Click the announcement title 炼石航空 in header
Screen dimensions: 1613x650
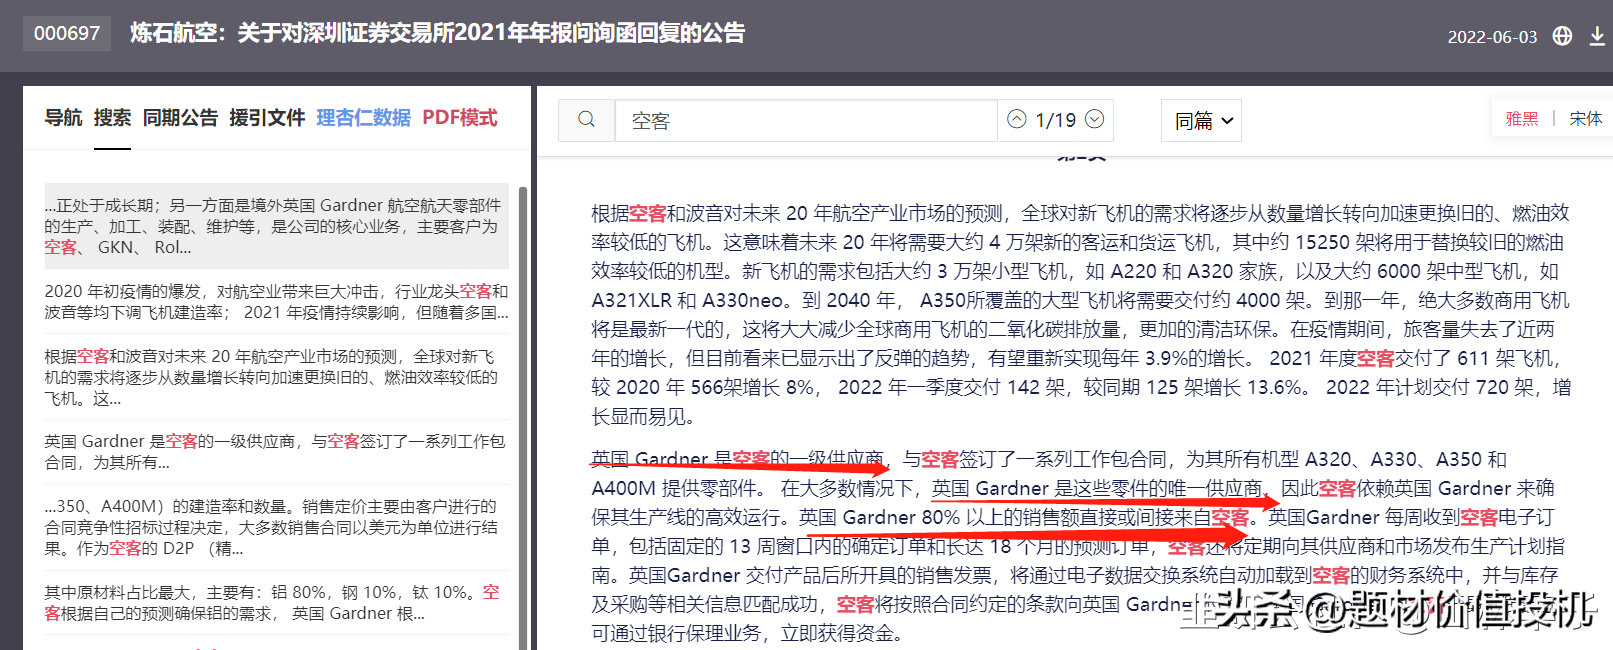pos(437,33)
